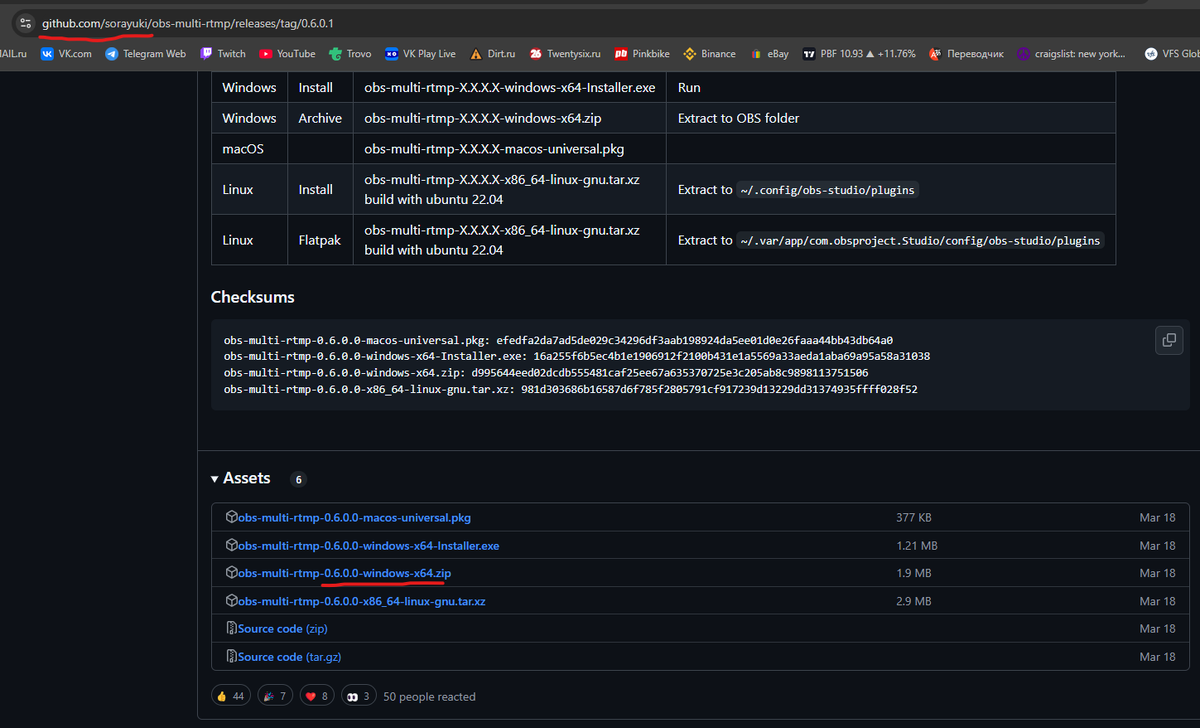Open the craigslist new york bookmark
The height and width of the screenshot is (728, 1200).
1072,54
